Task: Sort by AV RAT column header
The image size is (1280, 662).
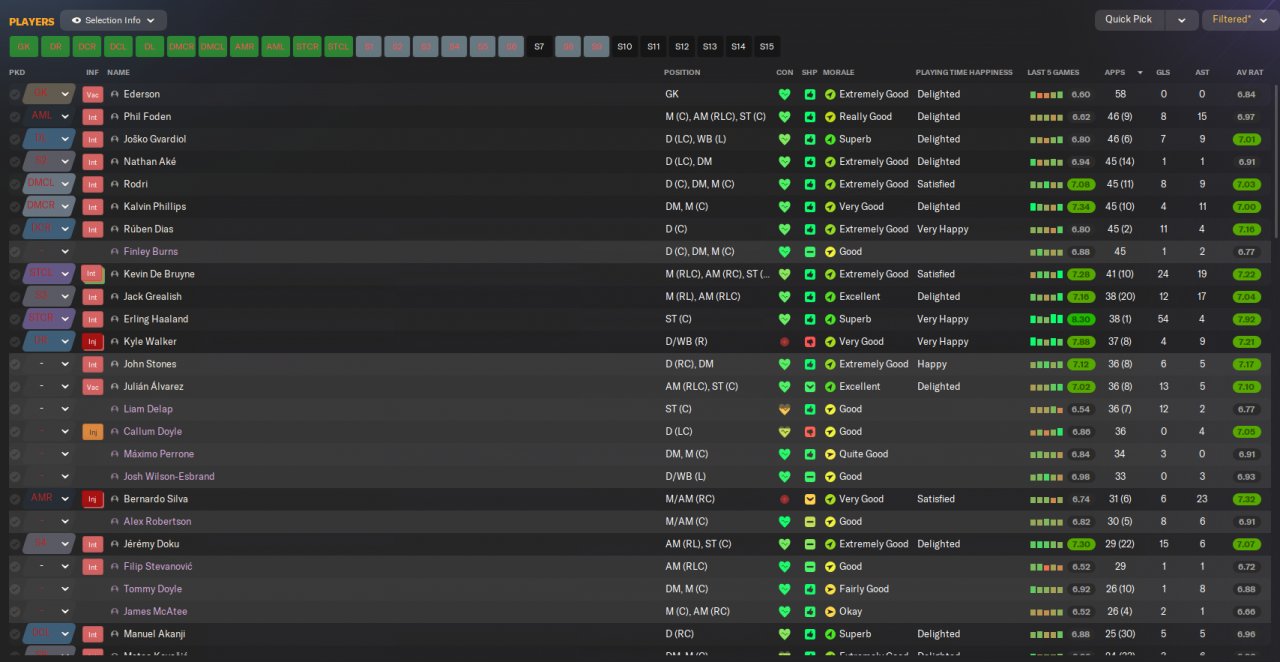Action: click(x=1249, y=72)
